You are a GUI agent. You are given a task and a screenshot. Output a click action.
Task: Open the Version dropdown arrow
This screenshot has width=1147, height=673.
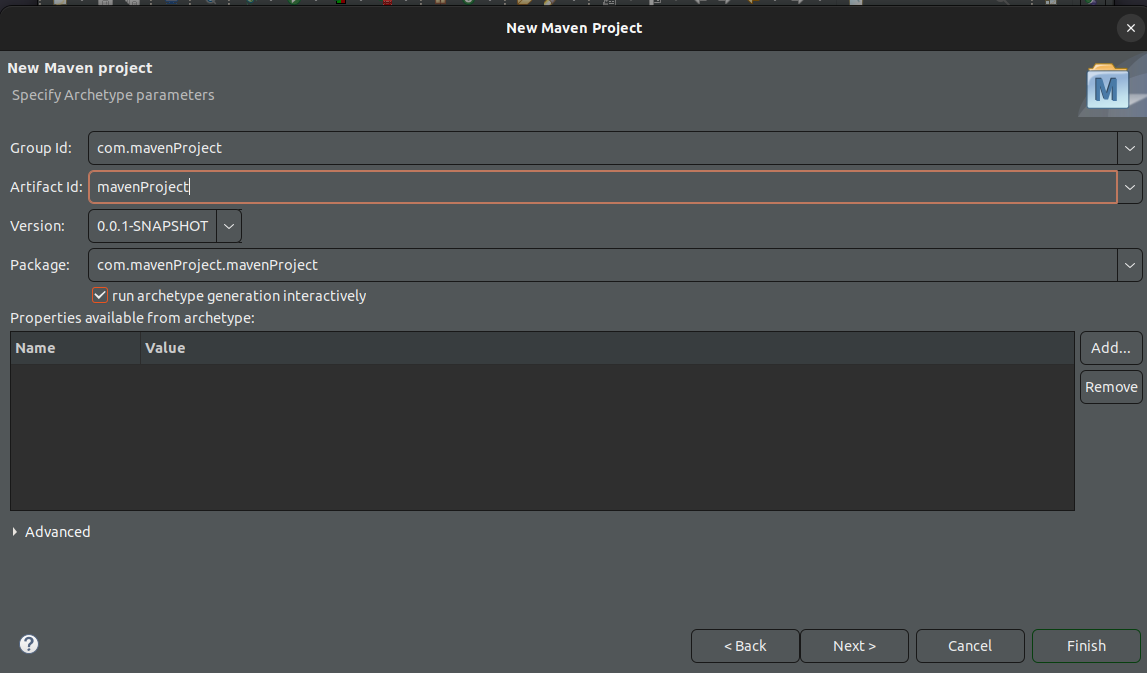point(229,226)
